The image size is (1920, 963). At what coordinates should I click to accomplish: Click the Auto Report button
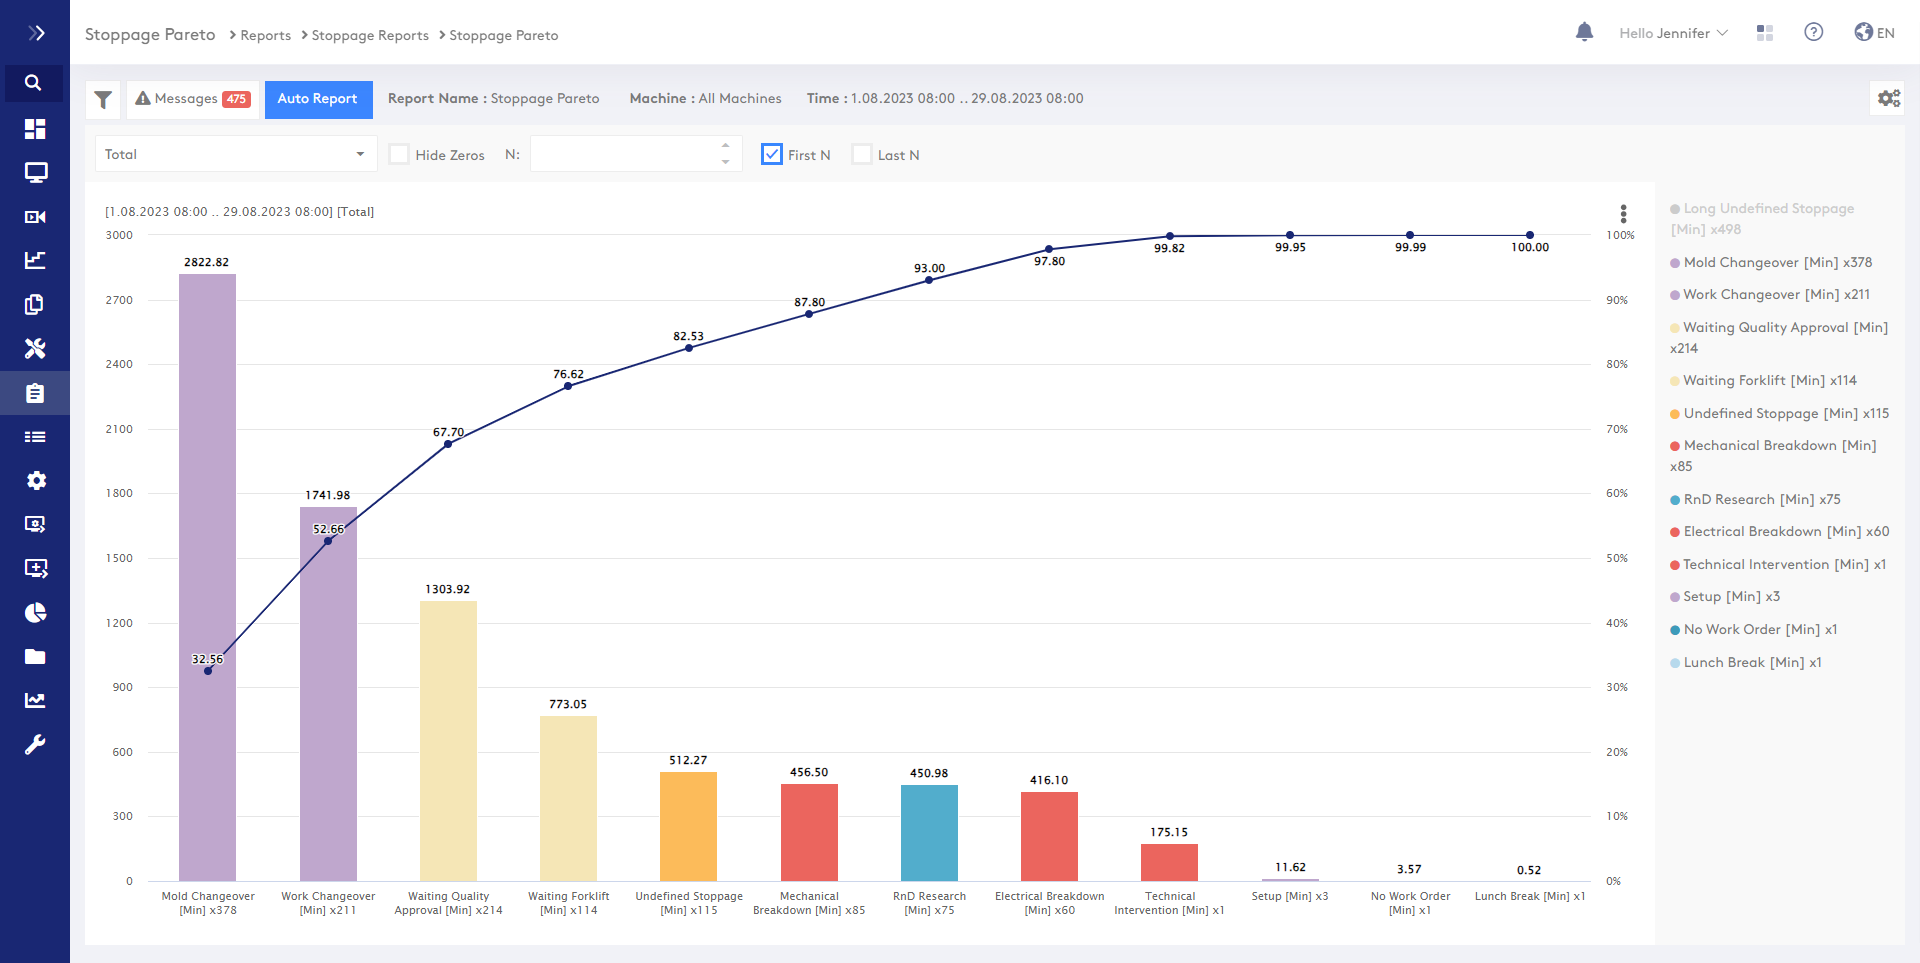pos(318,99)
